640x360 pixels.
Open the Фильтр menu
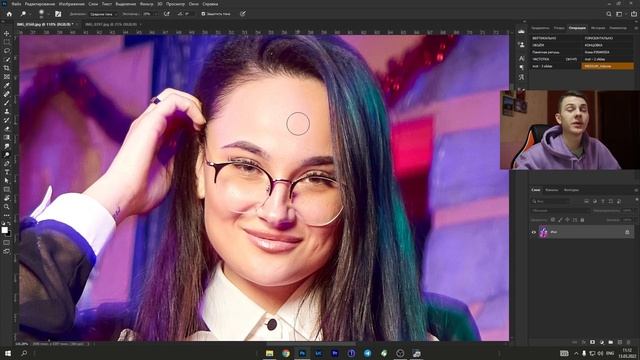(x=146, y=4)
